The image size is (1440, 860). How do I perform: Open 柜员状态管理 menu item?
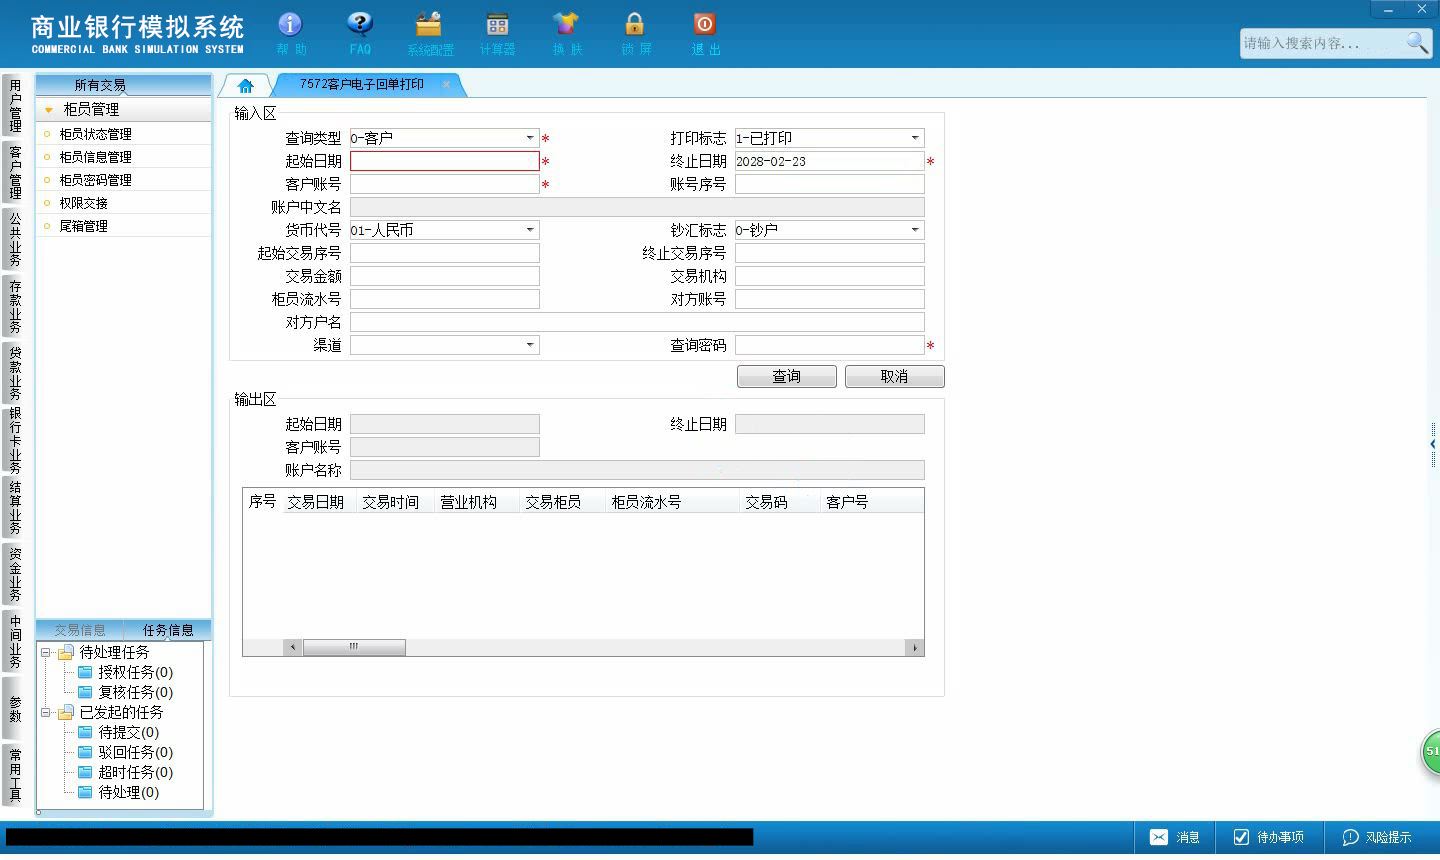[95, 134]
